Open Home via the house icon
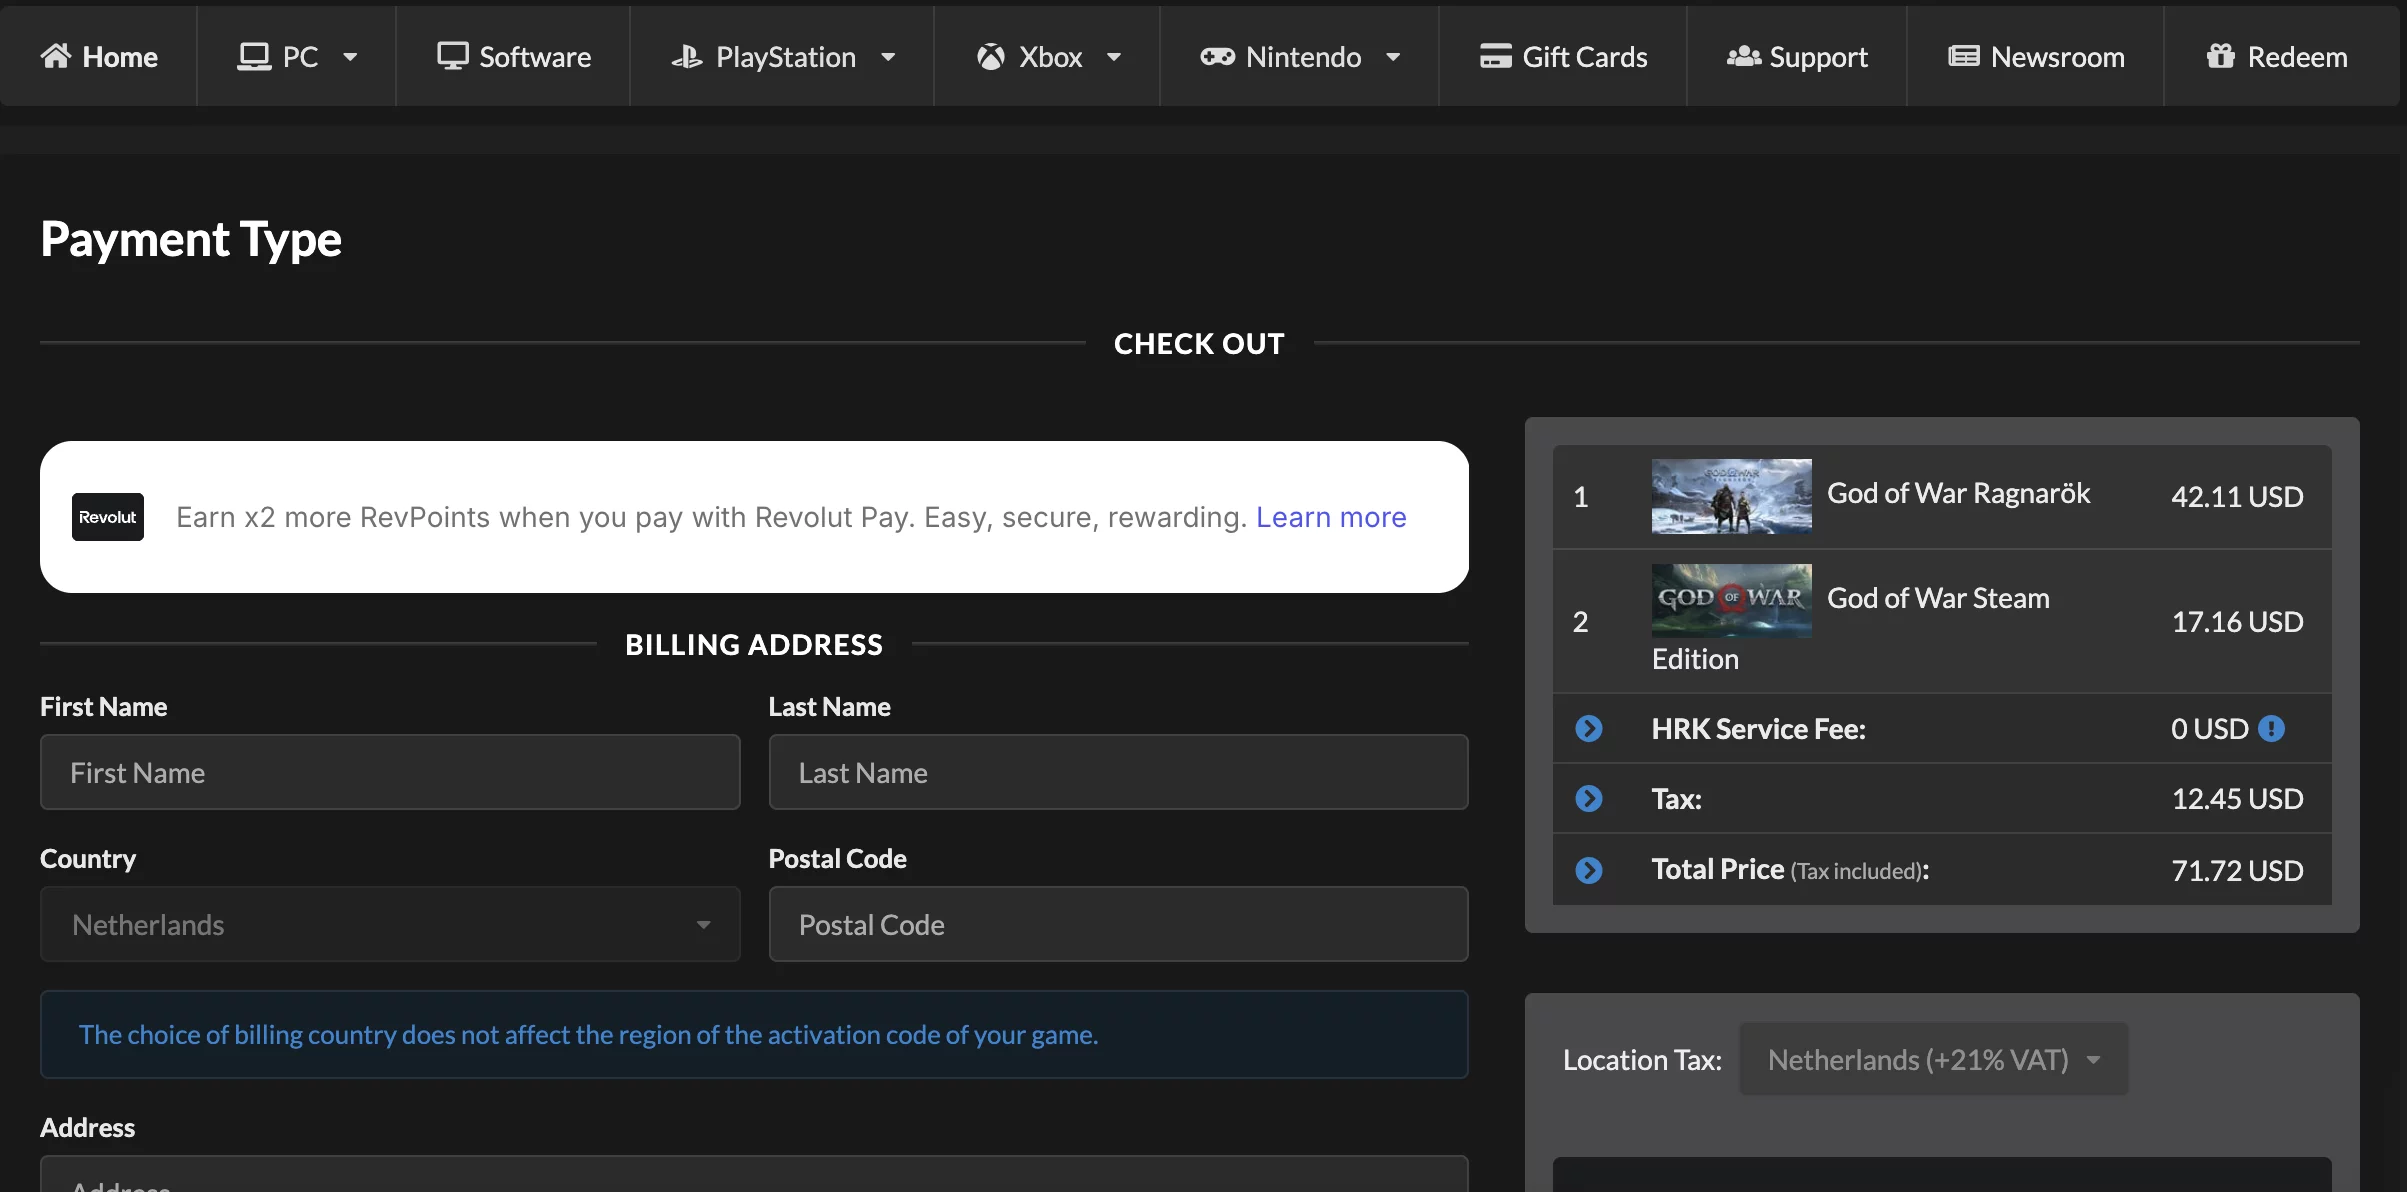2407x1192 pixels. tap(56, 56)
